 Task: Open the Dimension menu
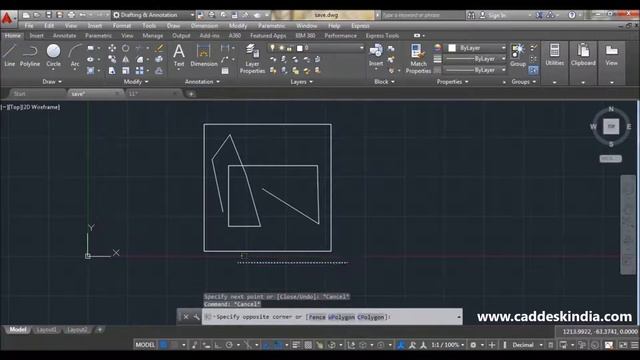click(204, 26)
